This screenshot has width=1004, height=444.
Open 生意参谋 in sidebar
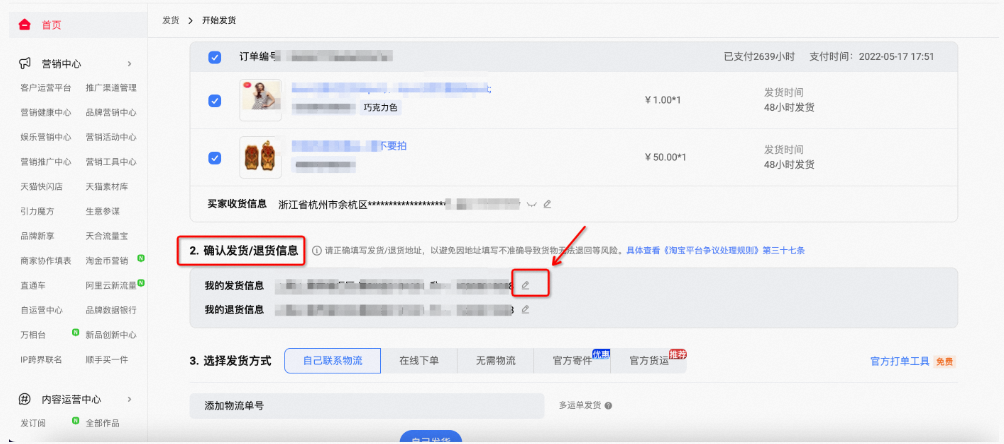102,211
